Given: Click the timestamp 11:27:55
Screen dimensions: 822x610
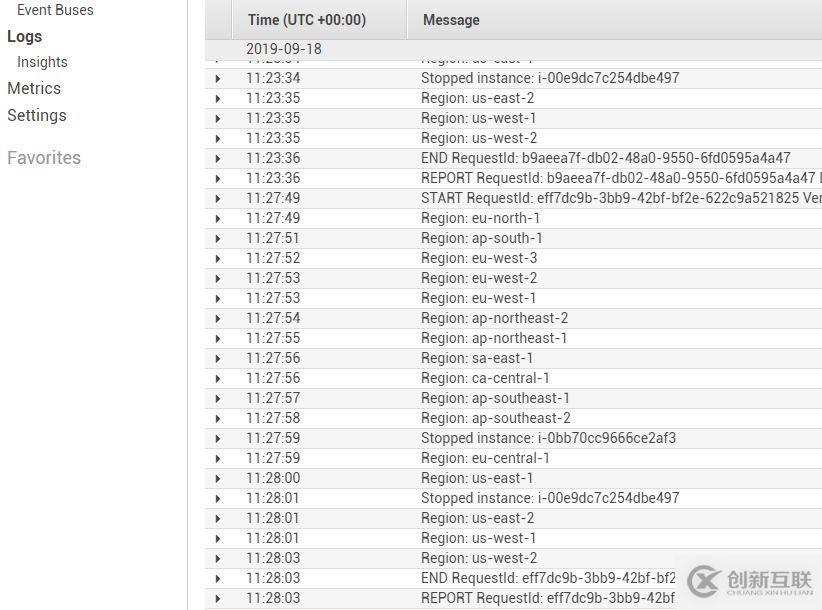Looking at the screenshot, I should 273,338.
